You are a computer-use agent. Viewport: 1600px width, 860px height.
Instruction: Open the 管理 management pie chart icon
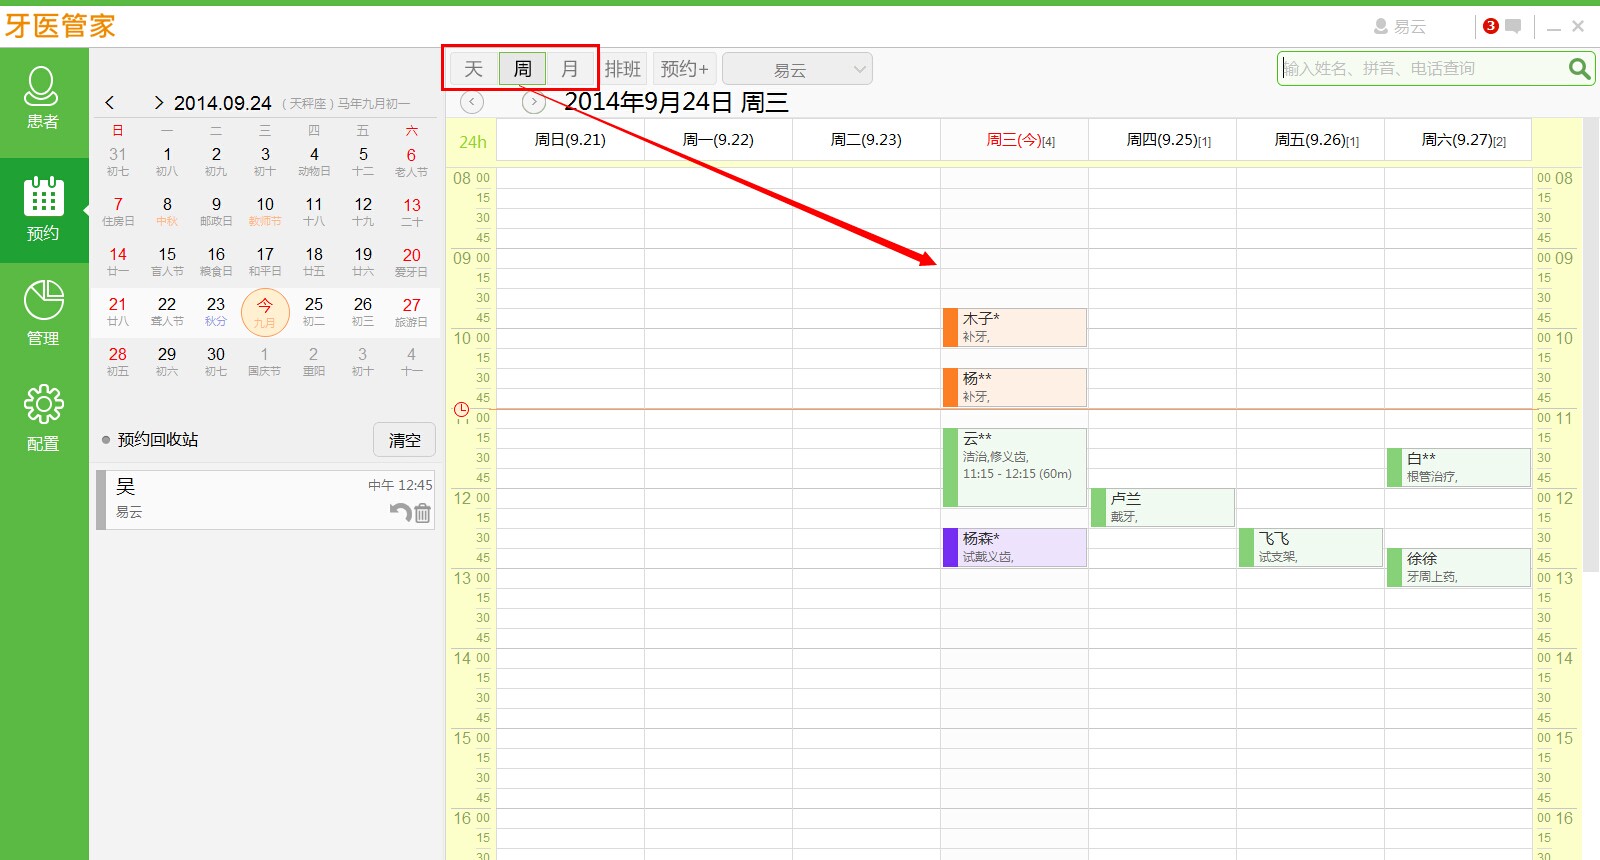(43, 312)
